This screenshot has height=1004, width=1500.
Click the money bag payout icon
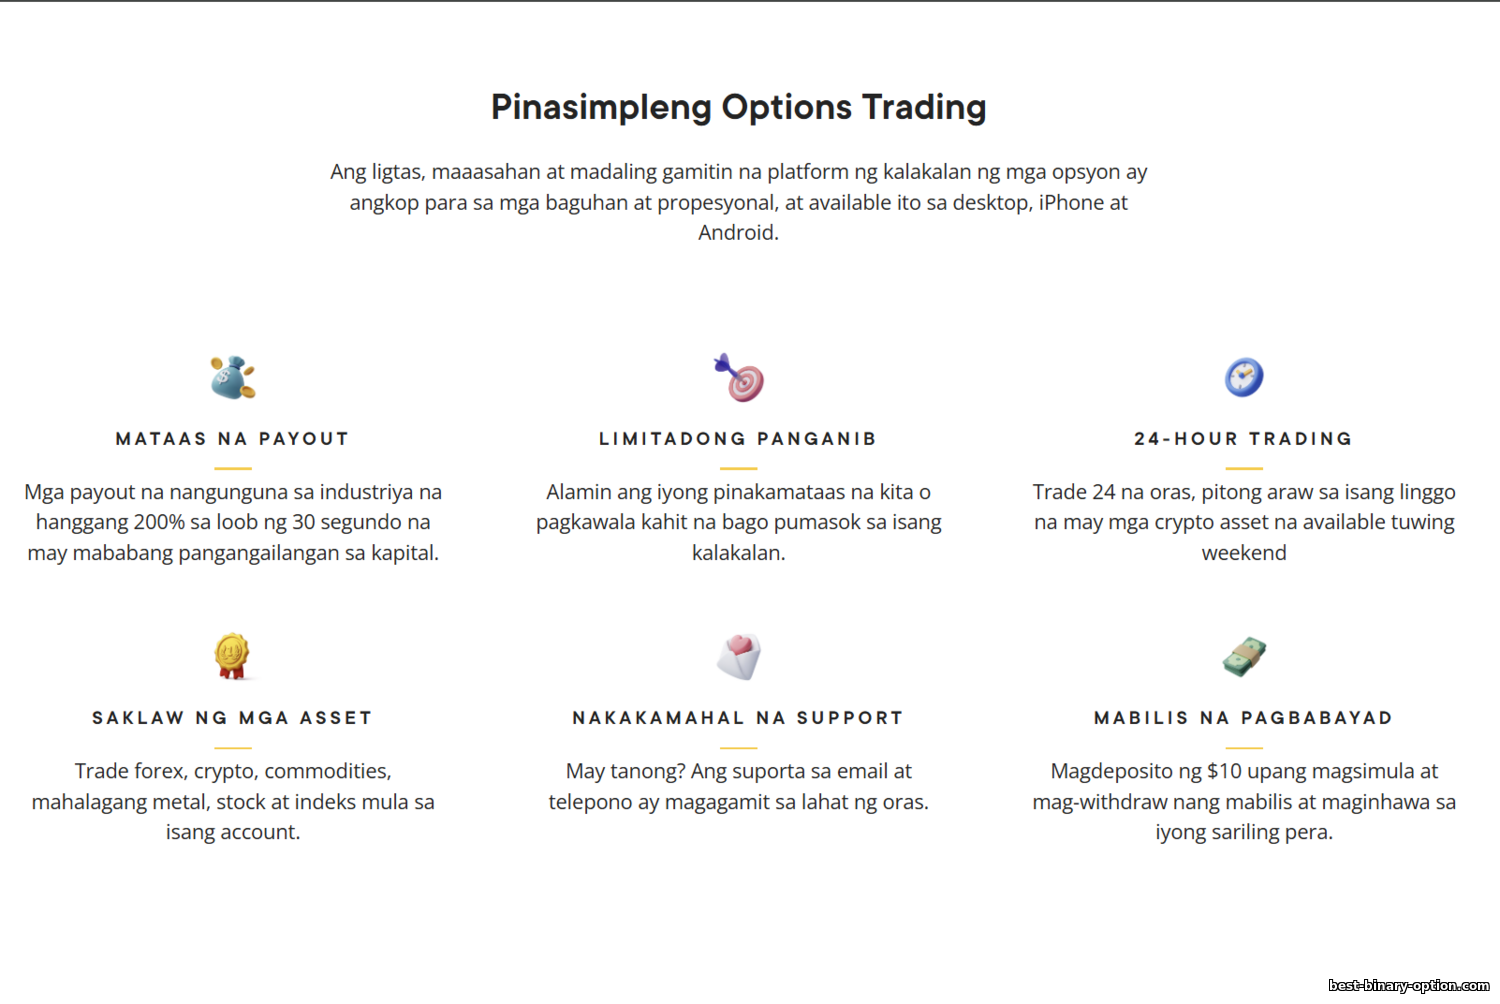233,378
